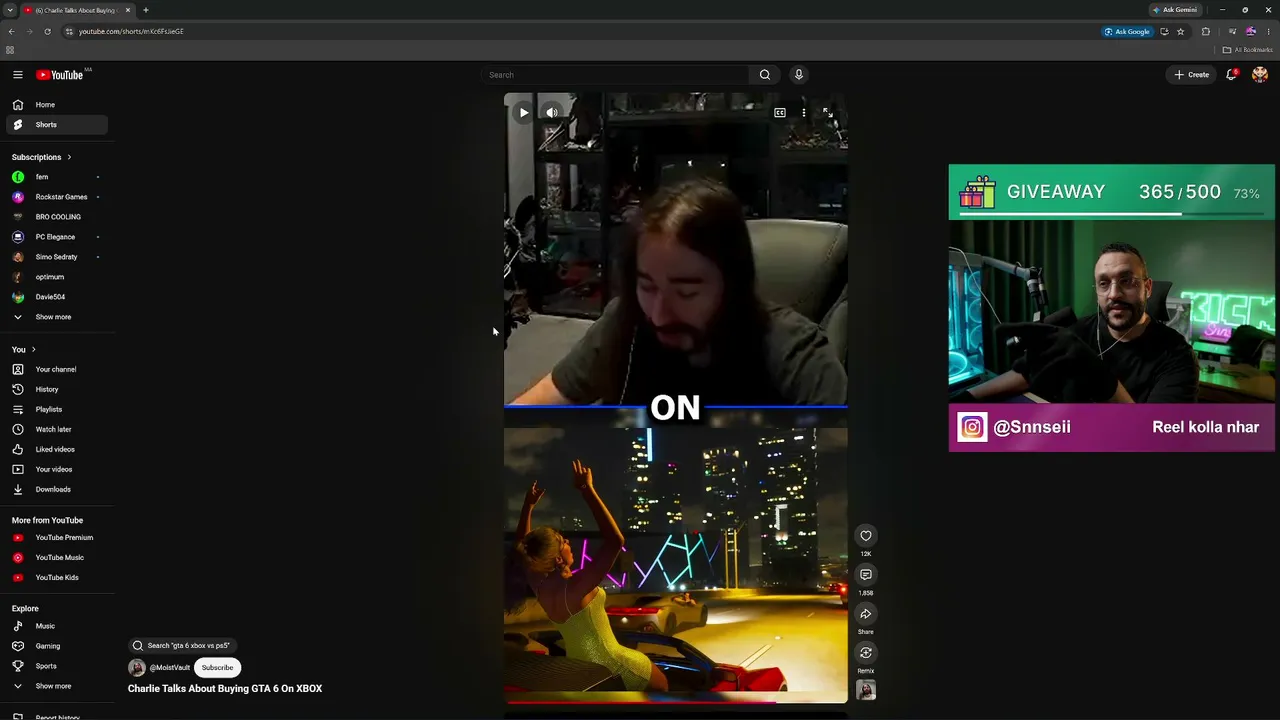The width and height of the screenshot is (1280, 720).
Task: Open watch History
Action: pos(57,390)
